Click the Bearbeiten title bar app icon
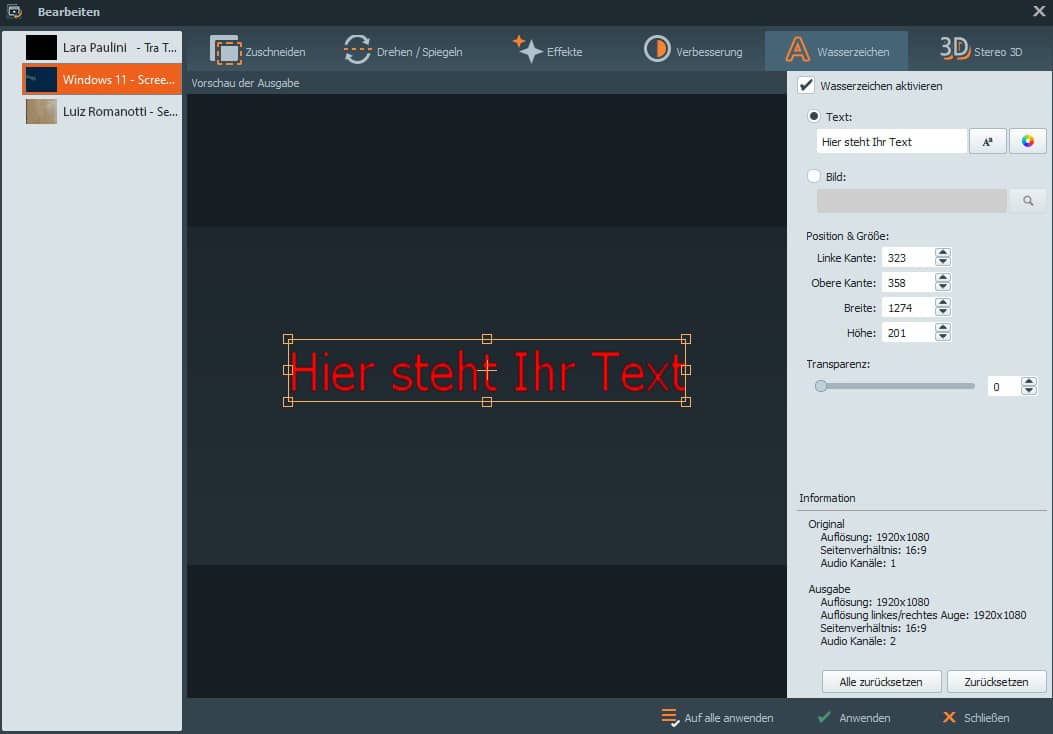 pyautogui.click(x=14, y=11)
